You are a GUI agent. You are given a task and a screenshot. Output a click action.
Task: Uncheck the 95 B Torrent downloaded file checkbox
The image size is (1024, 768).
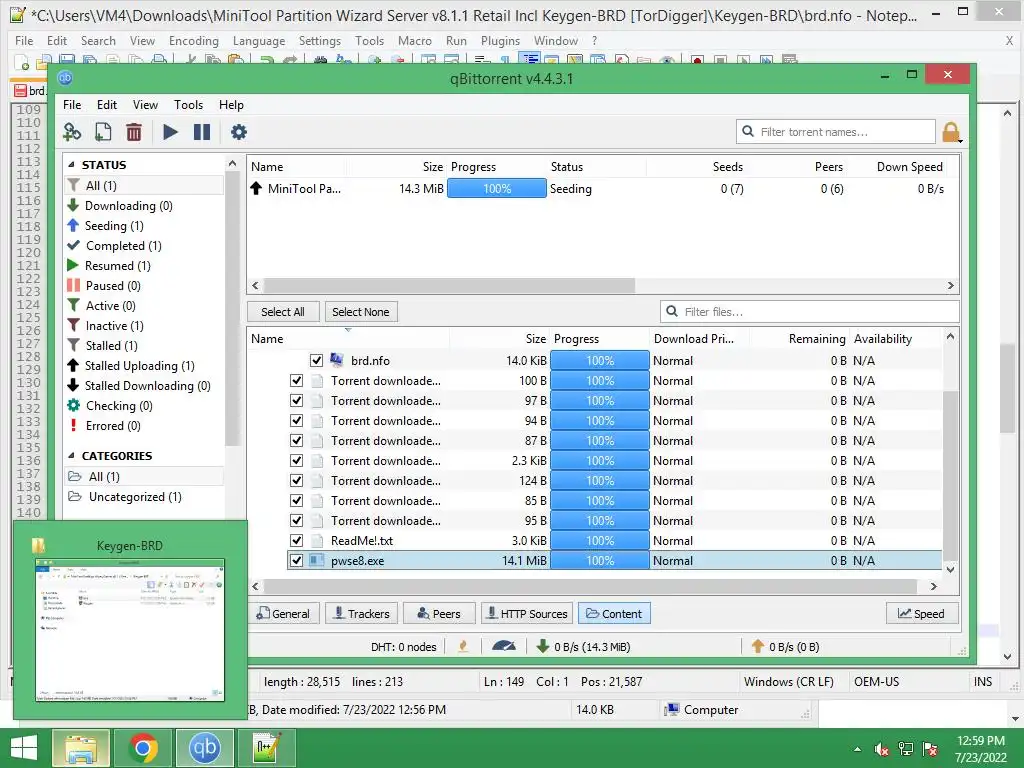pos(296,520)
